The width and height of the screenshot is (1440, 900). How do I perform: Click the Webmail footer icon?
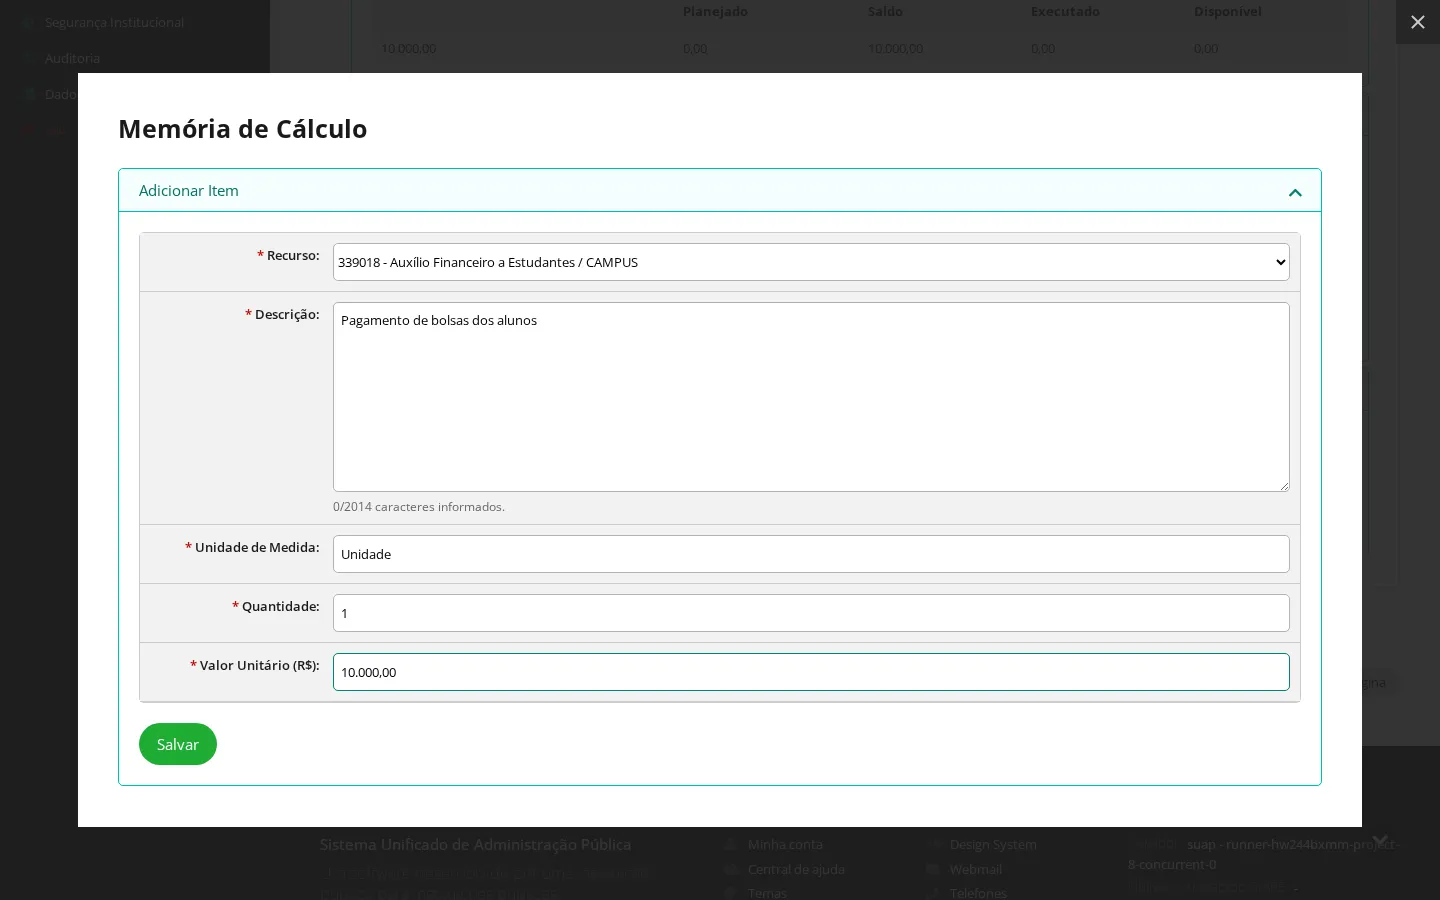pyautogui.click(x=933, y=870)
